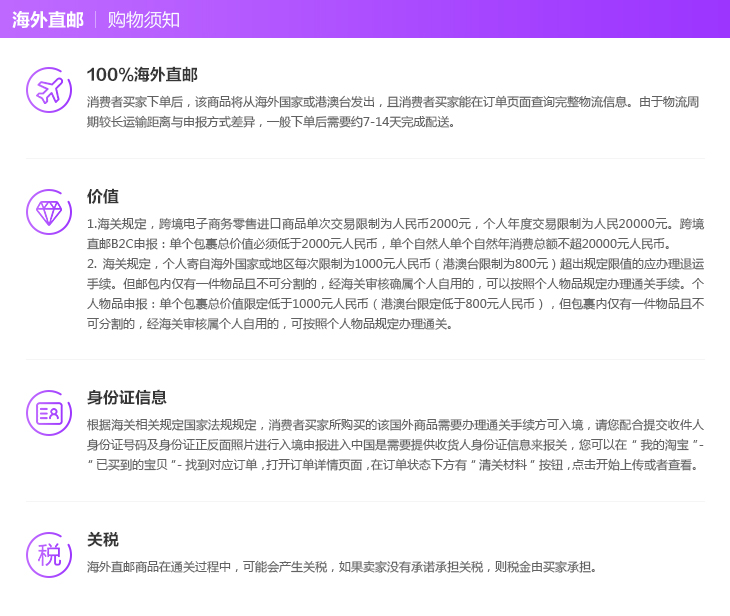Click the line starting 根据海关相关规定国家法规
730x616 pixels.
click(x=395, y=425)
